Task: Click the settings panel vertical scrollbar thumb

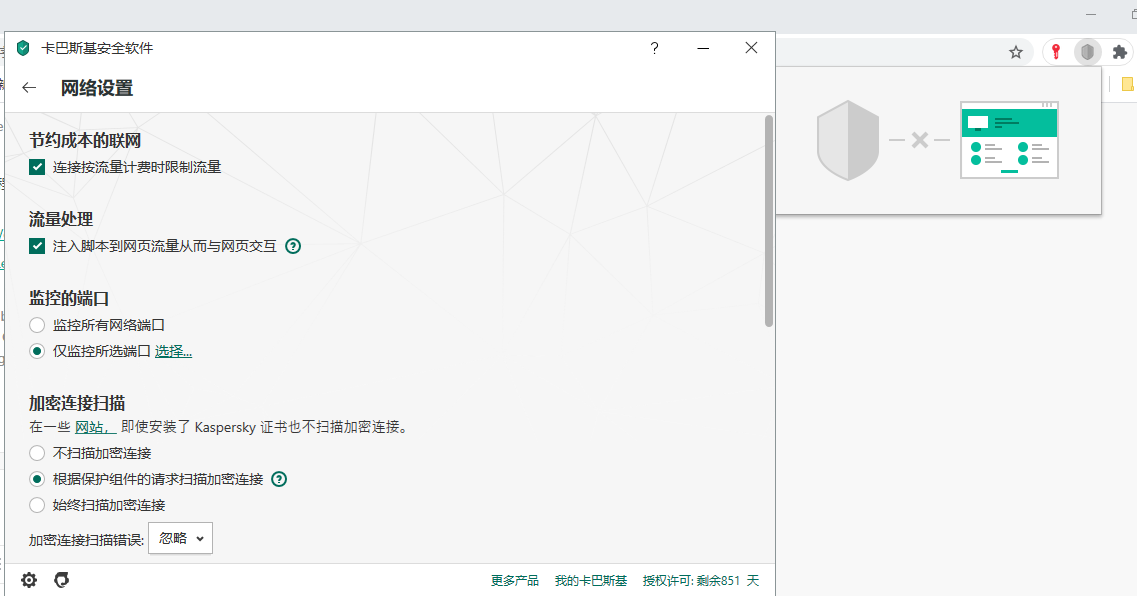Action: click(x=769, y=221)
